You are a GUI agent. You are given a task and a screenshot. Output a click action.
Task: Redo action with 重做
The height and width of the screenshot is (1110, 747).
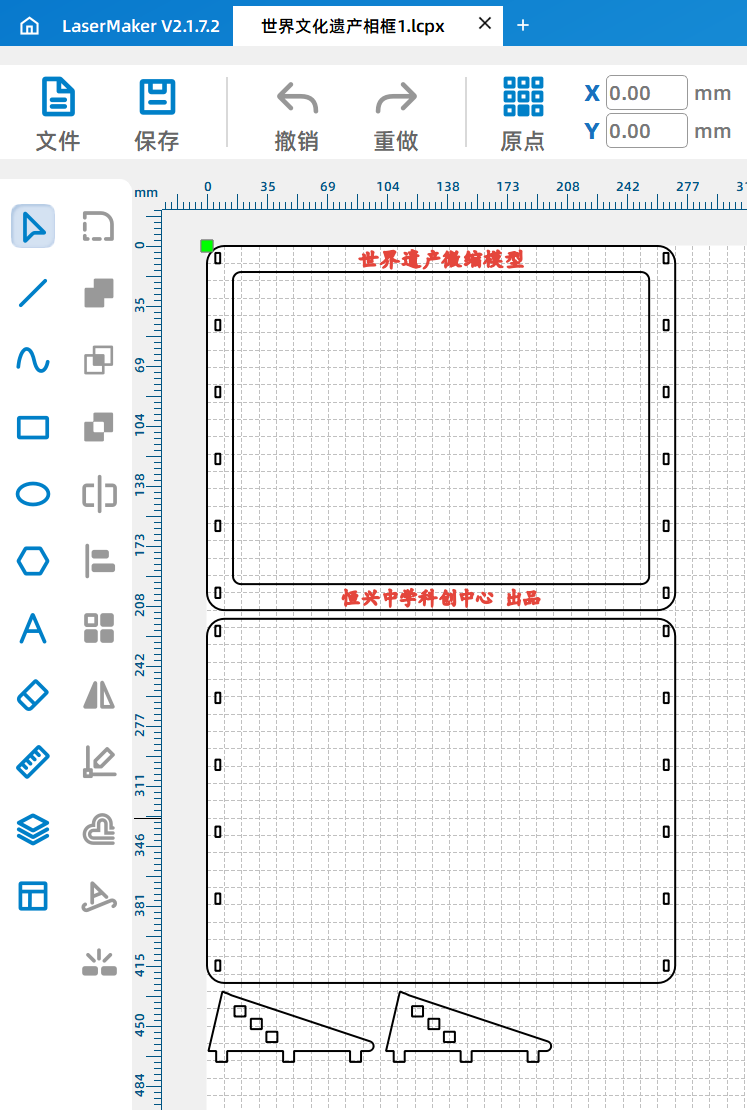(x=397, y=116)
